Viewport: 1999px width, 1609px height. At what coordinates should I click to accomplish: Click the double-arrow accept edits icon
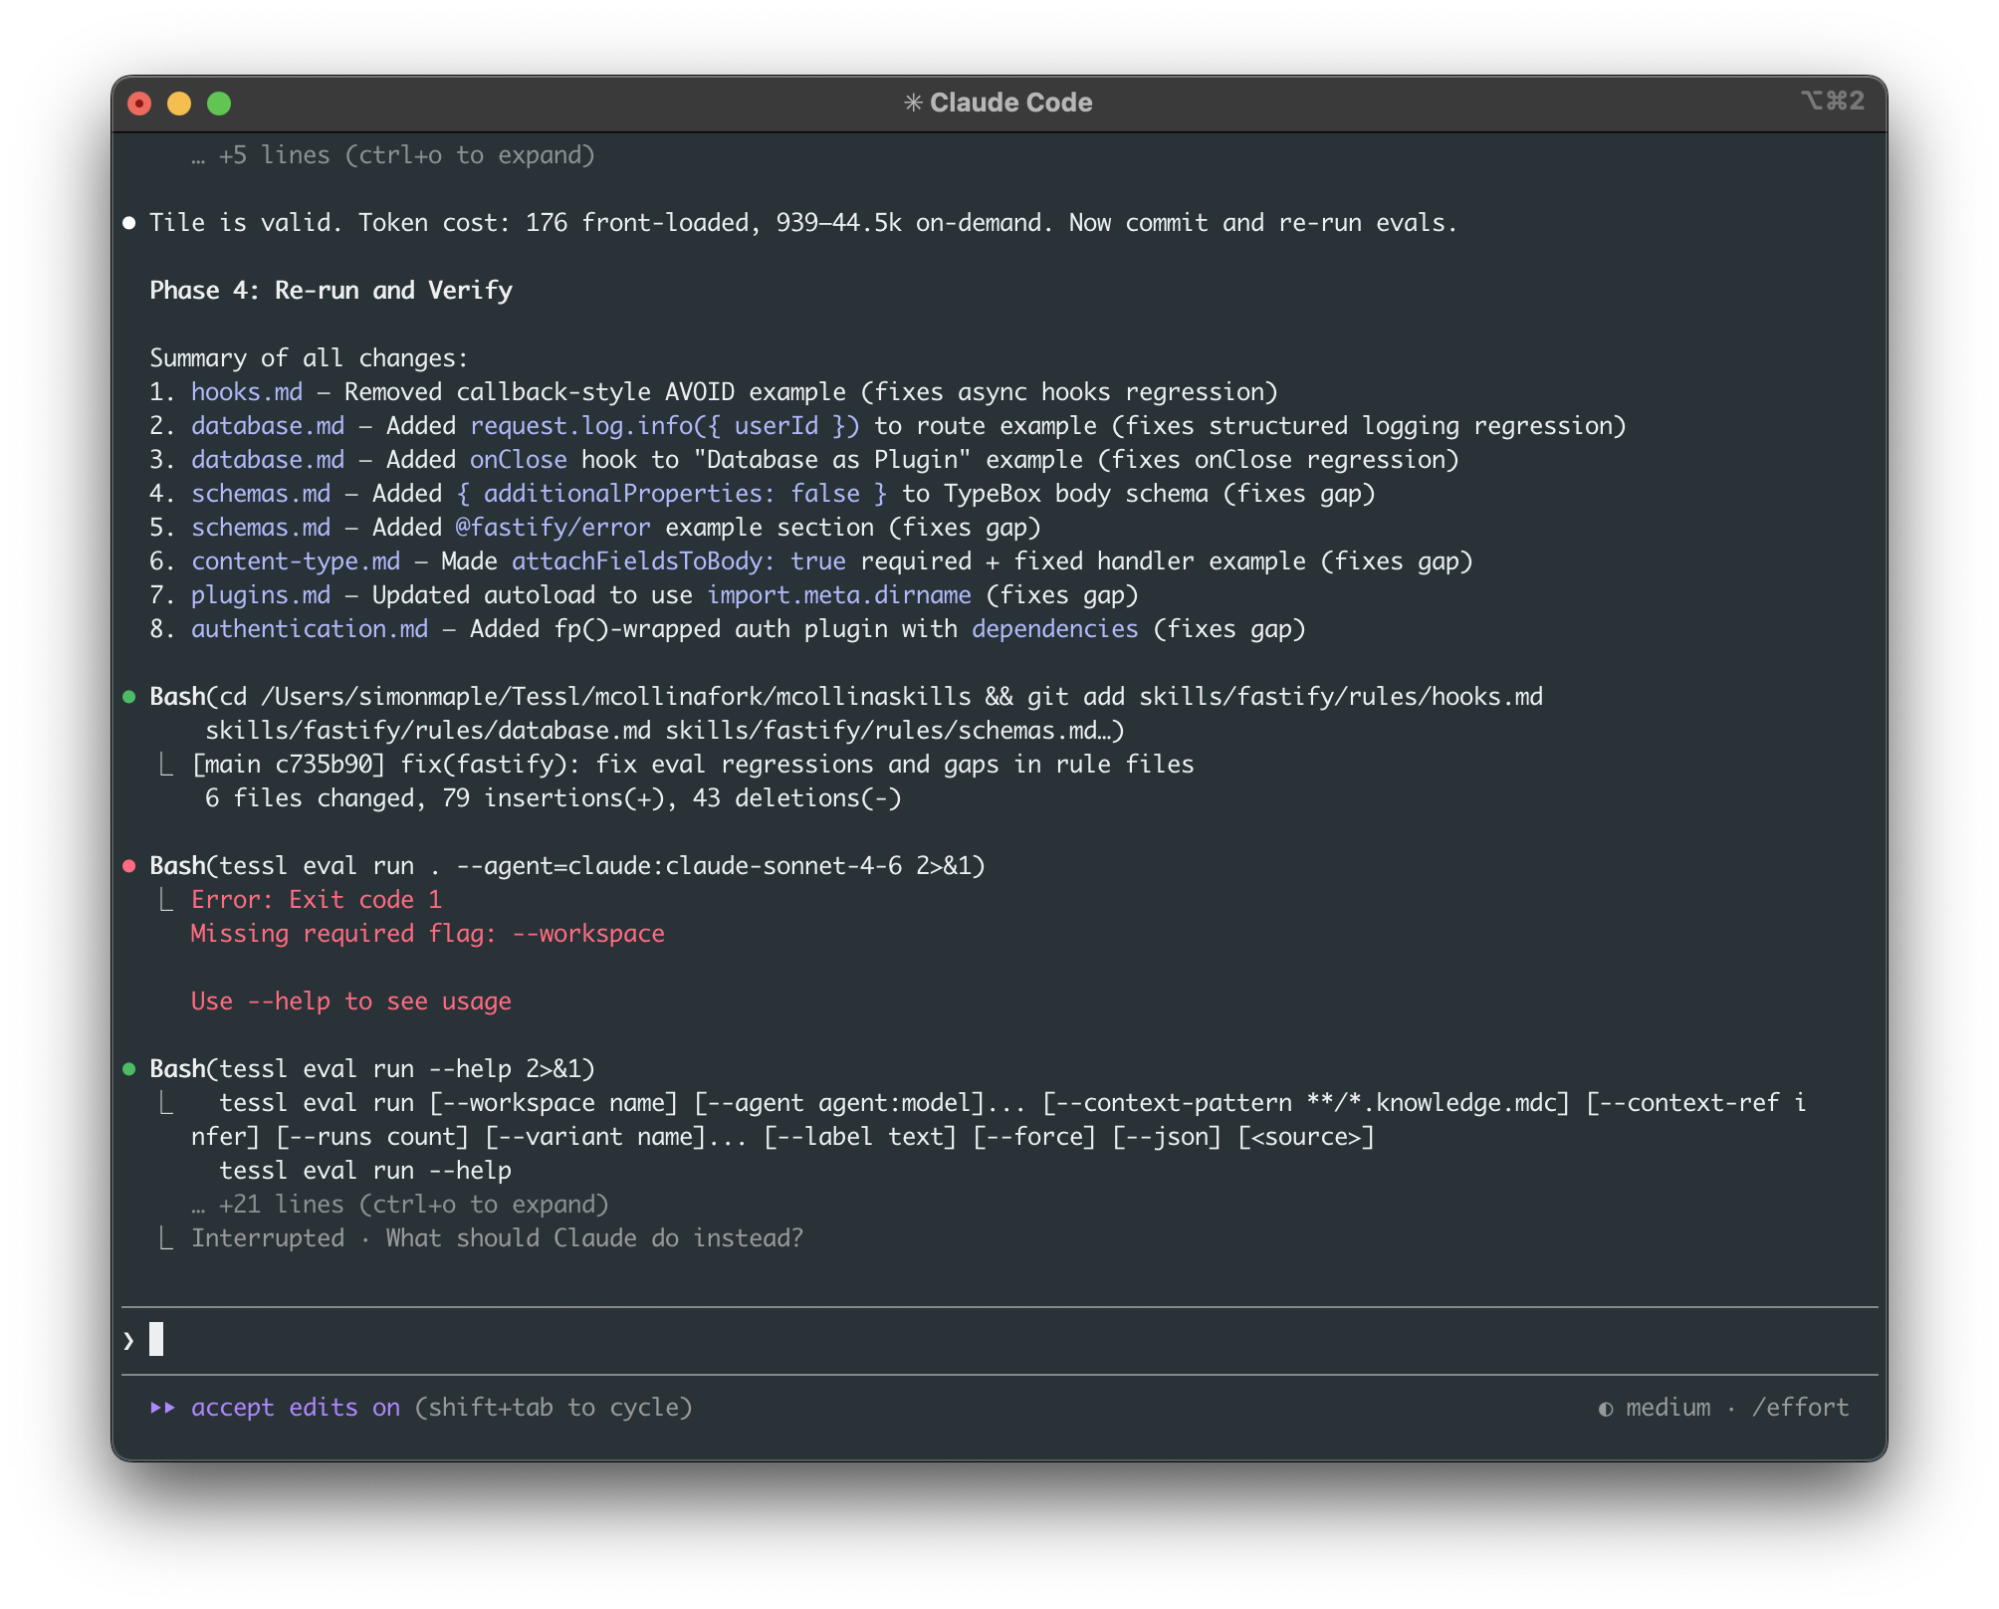click(x=163, y=1408)
